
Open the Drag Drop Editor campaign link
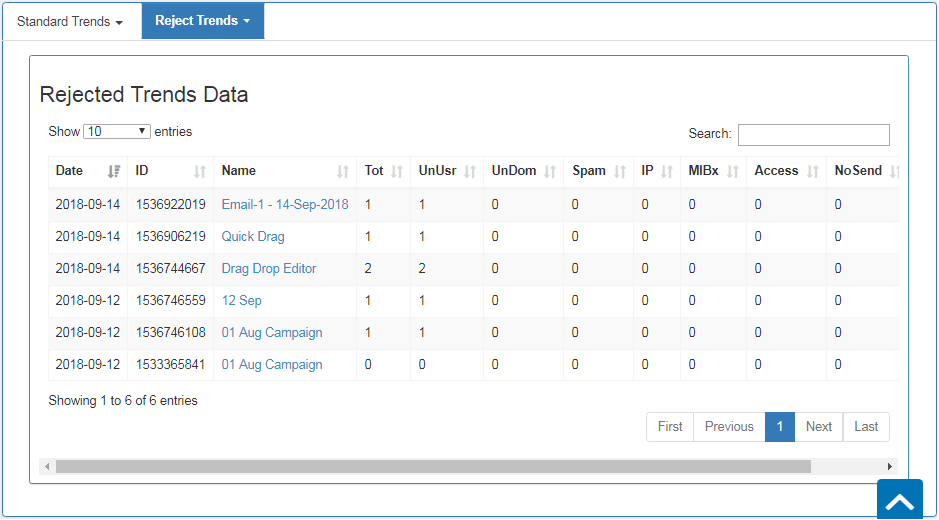269,269
